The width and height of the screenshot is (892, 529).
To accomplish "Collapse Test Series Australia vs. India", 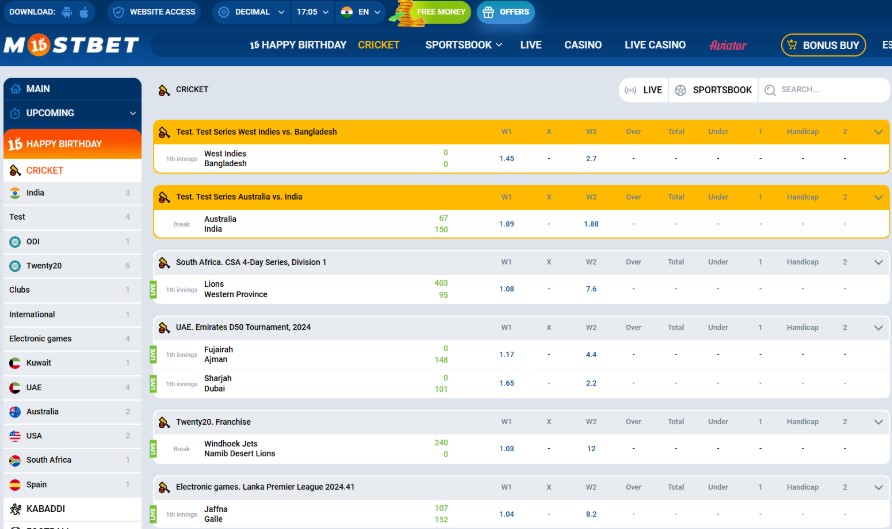I will [x=878, y=197].
